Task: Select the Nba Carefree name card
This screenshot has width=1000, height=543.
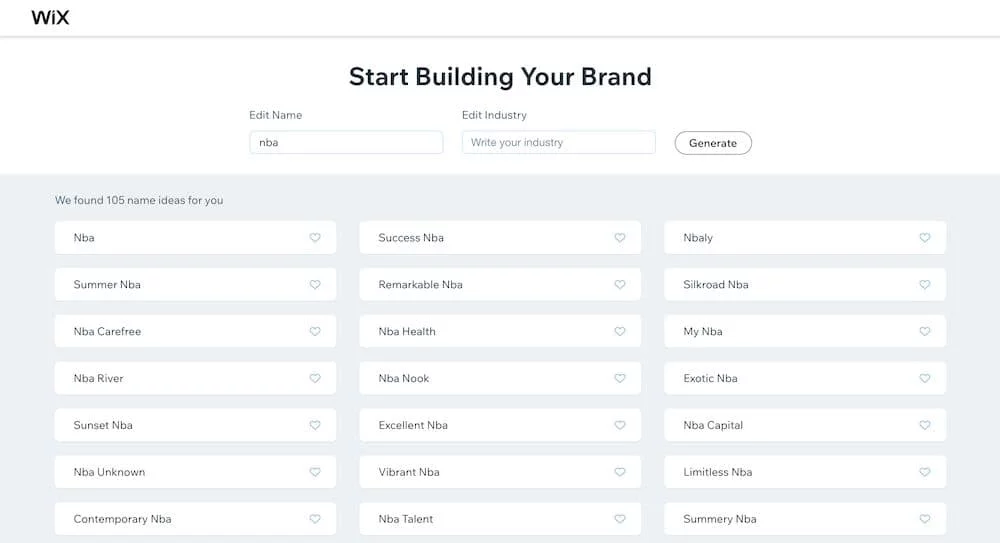Action: click(195, 331)
